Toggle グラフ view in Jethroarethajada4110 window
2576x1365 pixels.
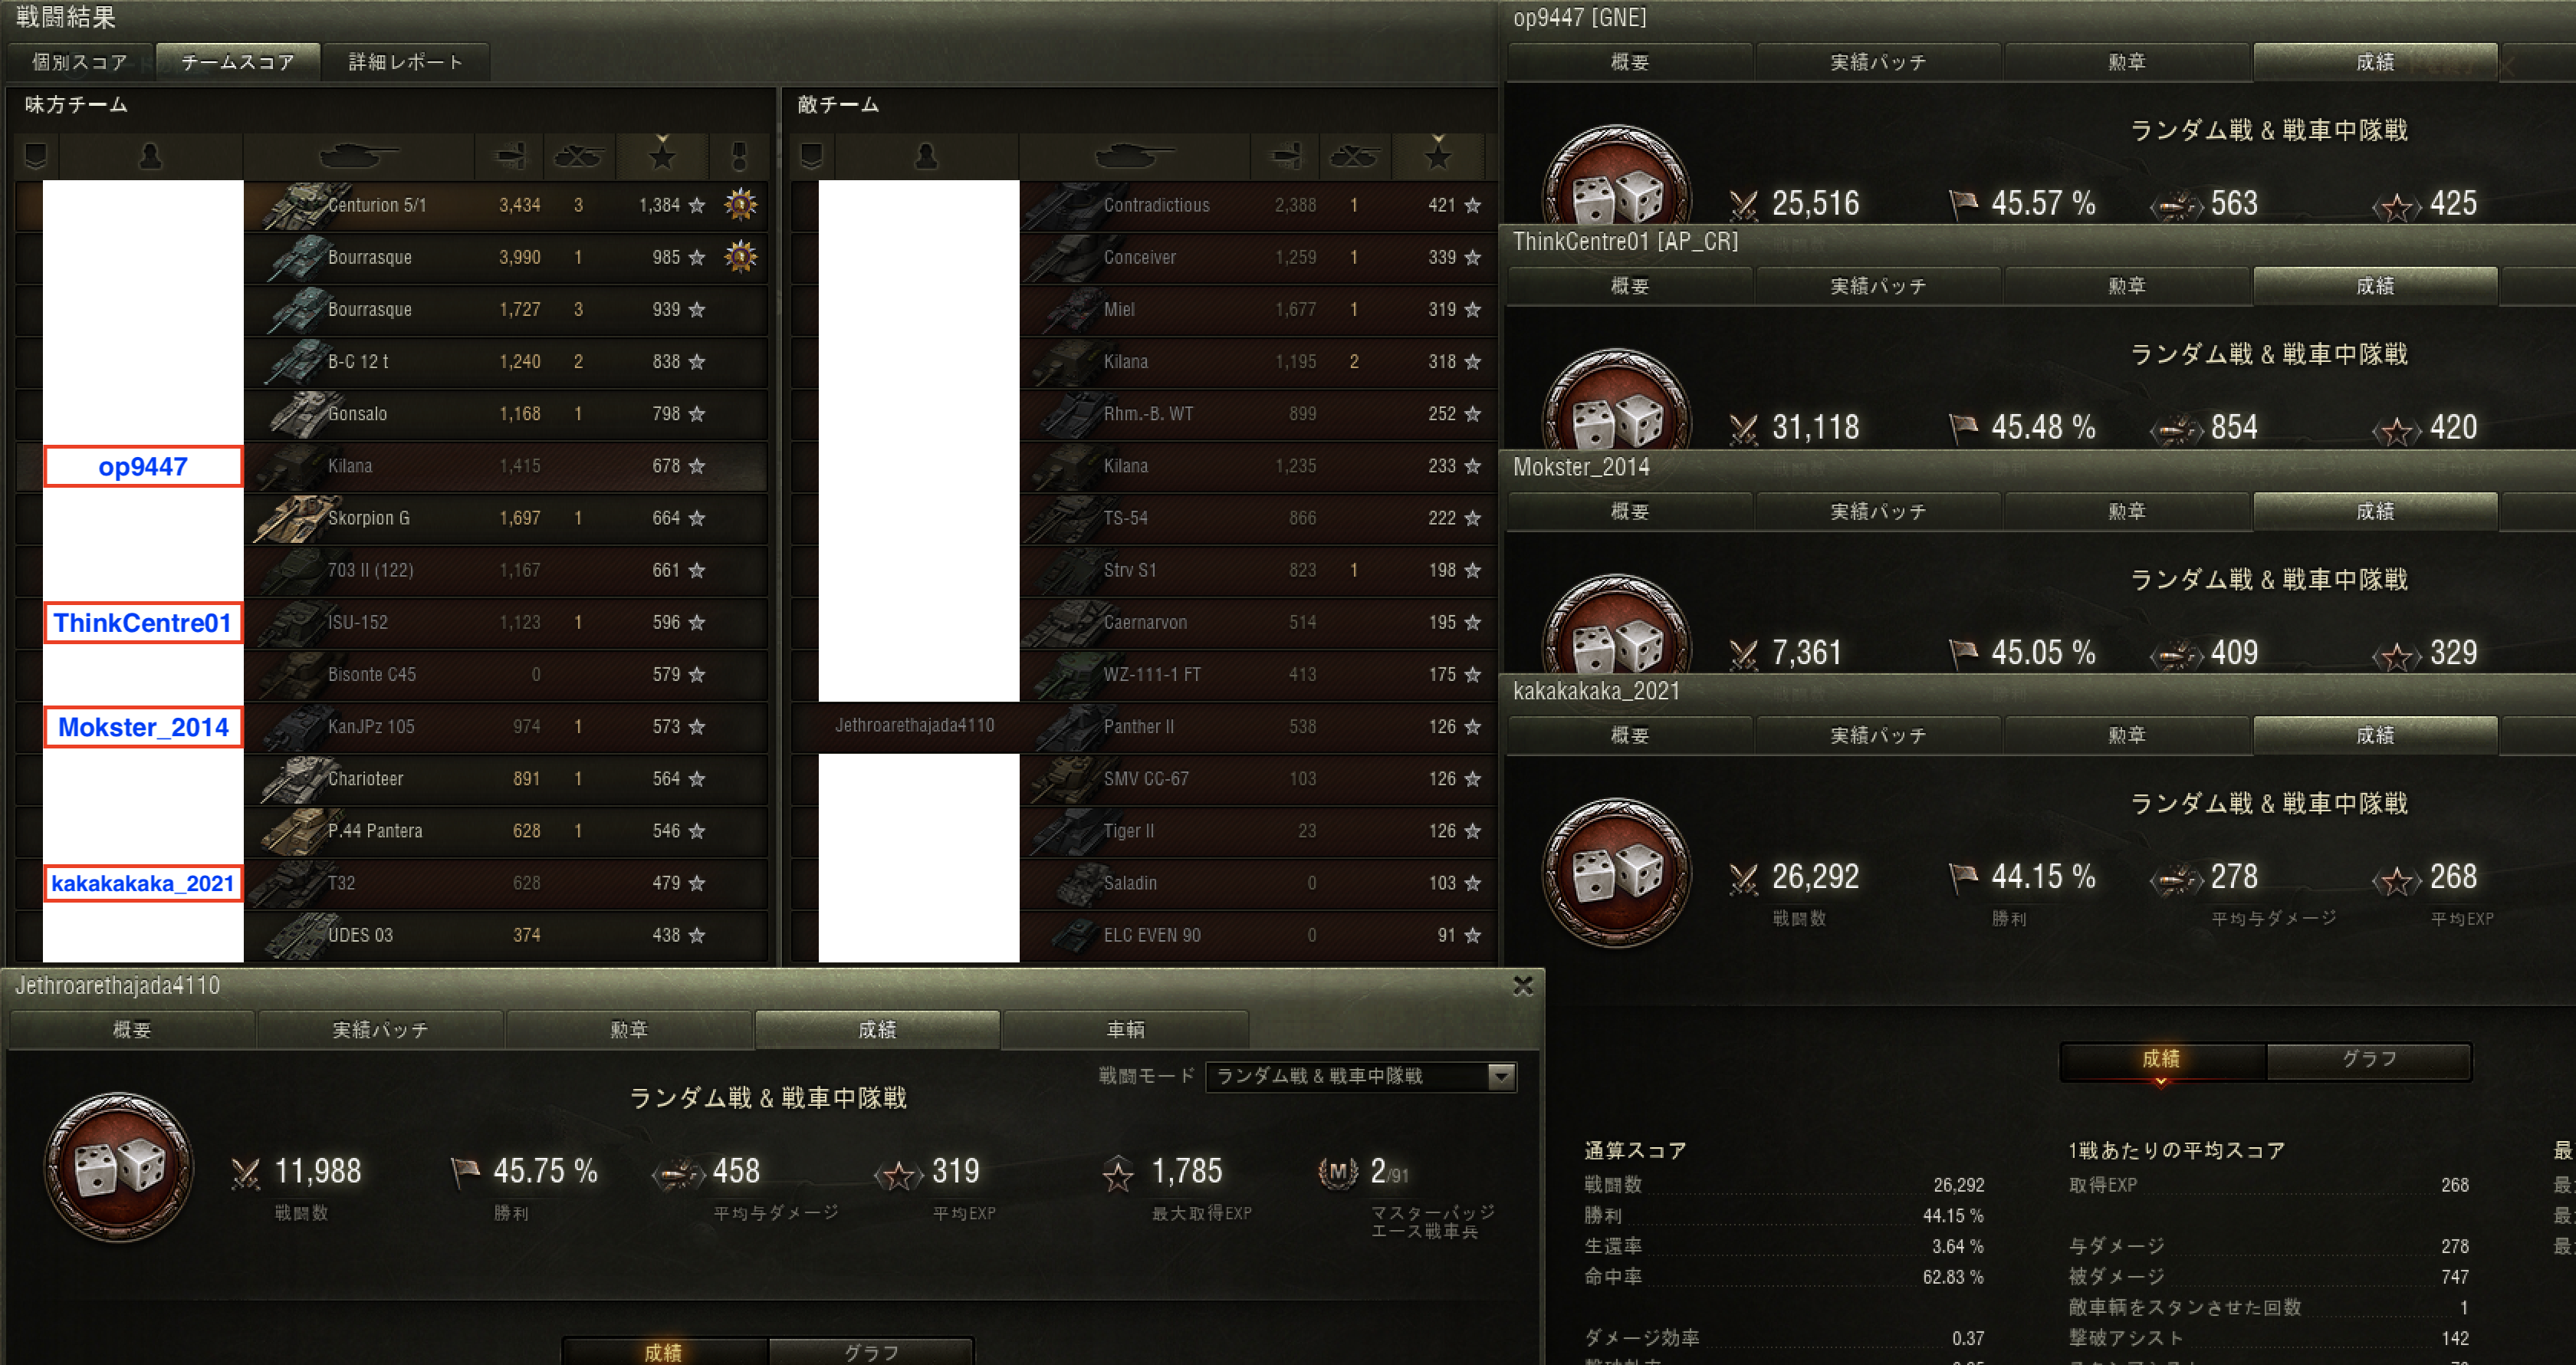click(870, 1351)
